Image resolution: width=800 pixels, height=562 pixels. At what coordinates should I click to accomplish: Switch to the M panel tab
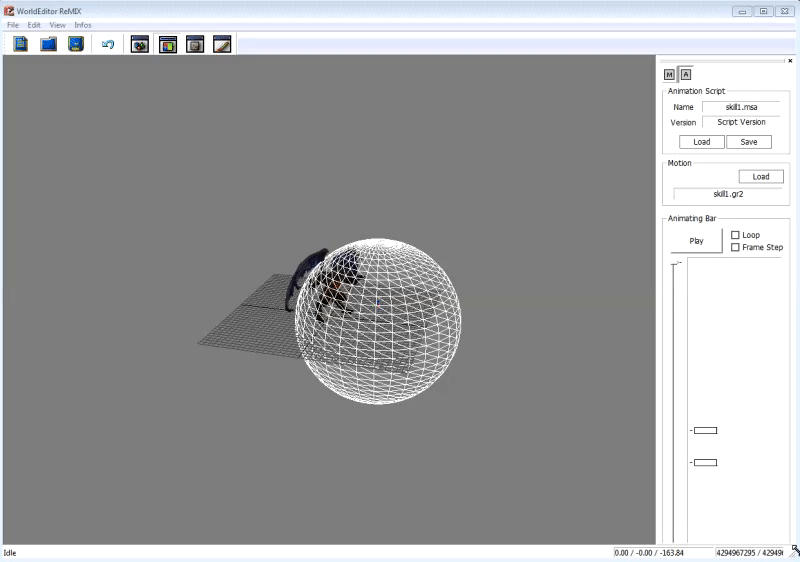click(669, 74)
